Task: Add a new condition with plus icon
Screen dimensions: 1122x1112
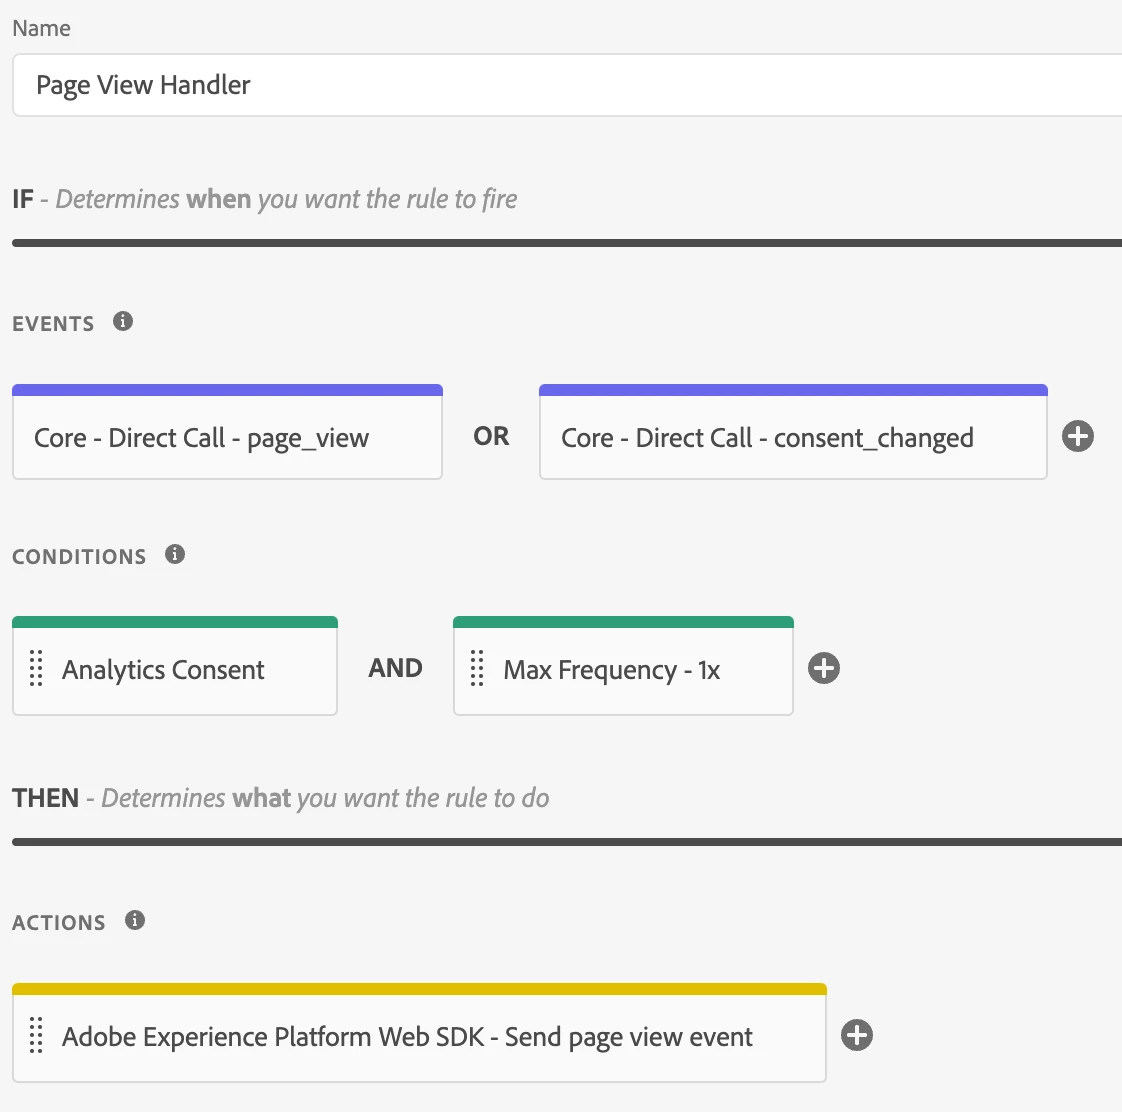Action: coord(824,669)
